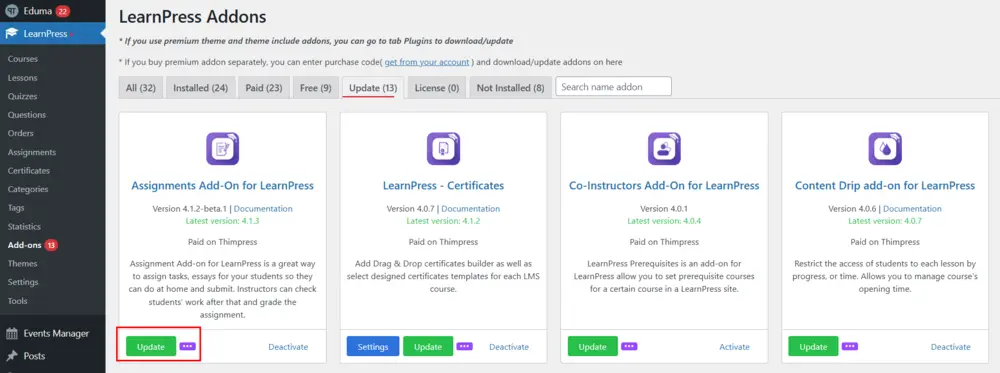Switch to the Not Installed (8) tab

[x=510, y=88]
